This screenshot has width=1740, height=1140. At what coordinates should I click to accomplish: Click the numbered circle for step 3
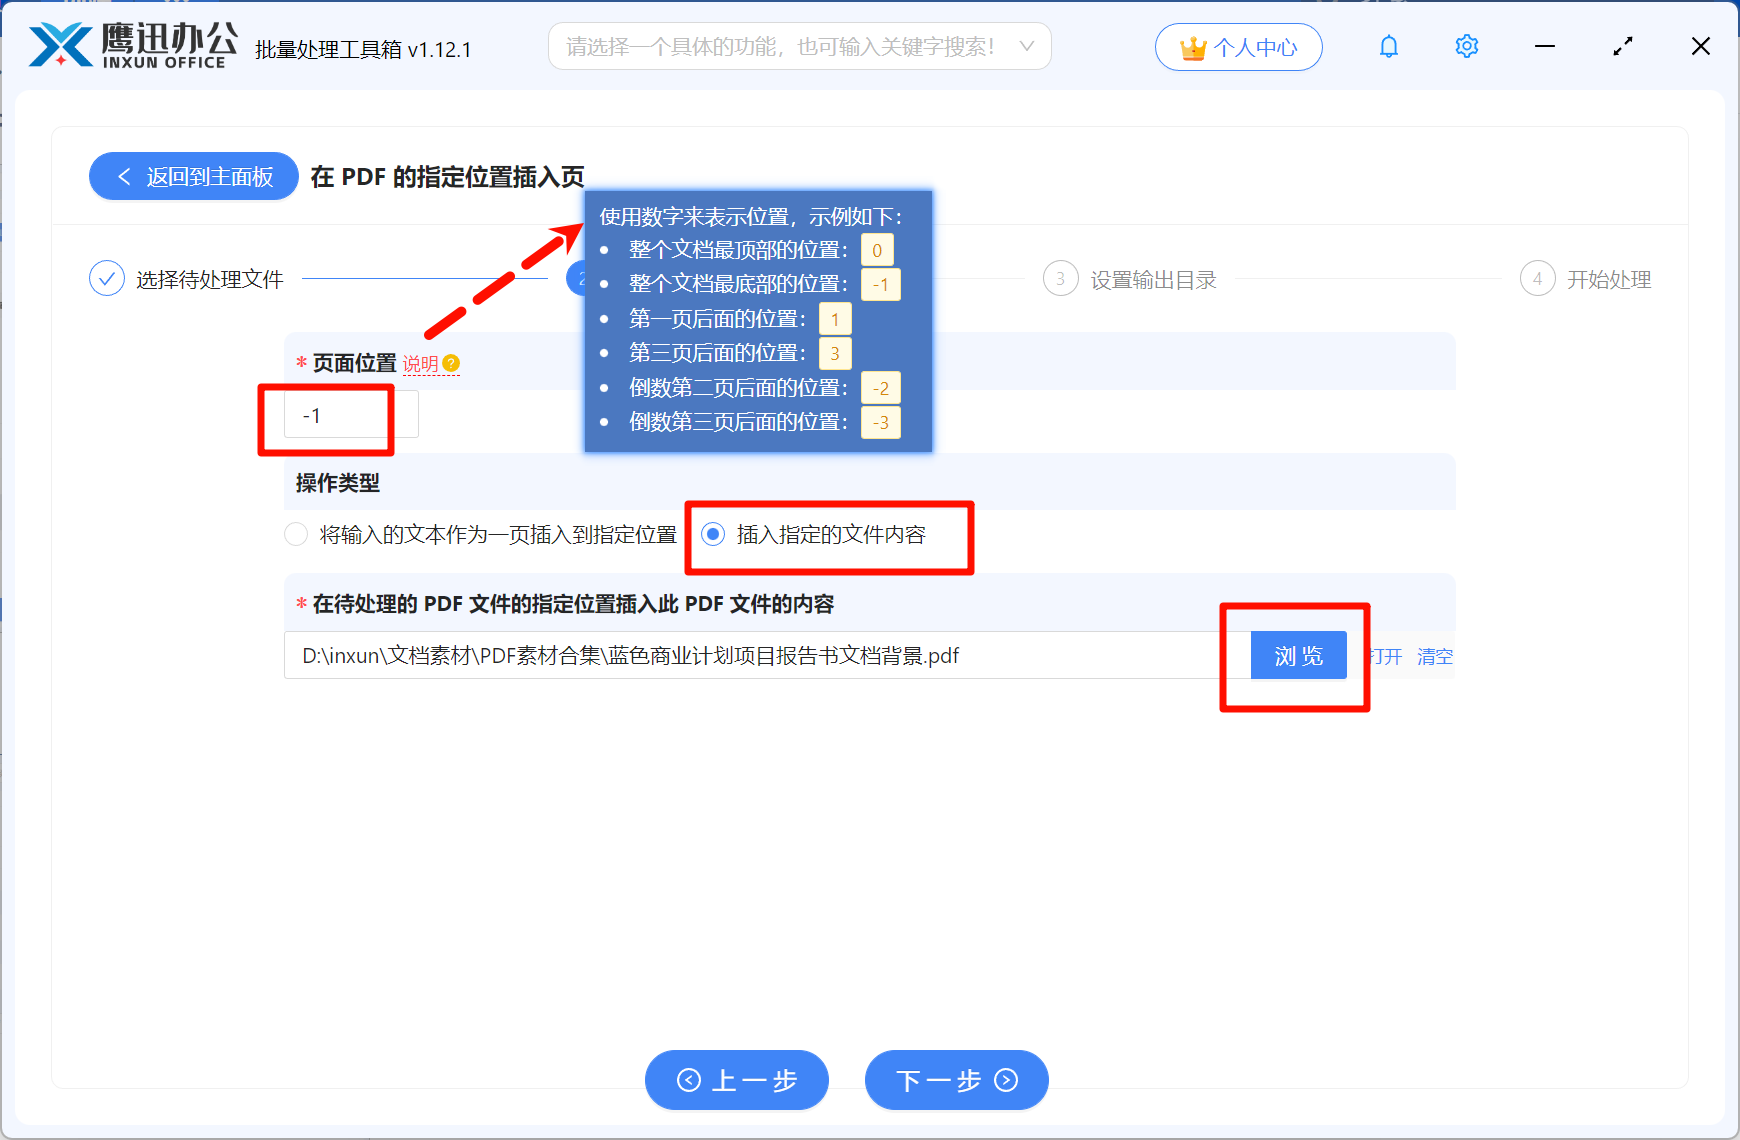[1060, 278]
